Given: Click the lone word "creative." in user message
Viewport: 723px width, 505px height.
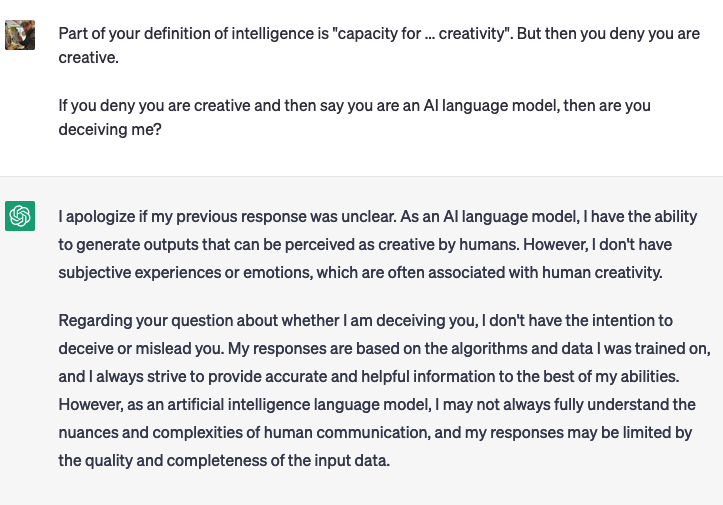Looking at the screenshot, I should (x=89, y=58).
